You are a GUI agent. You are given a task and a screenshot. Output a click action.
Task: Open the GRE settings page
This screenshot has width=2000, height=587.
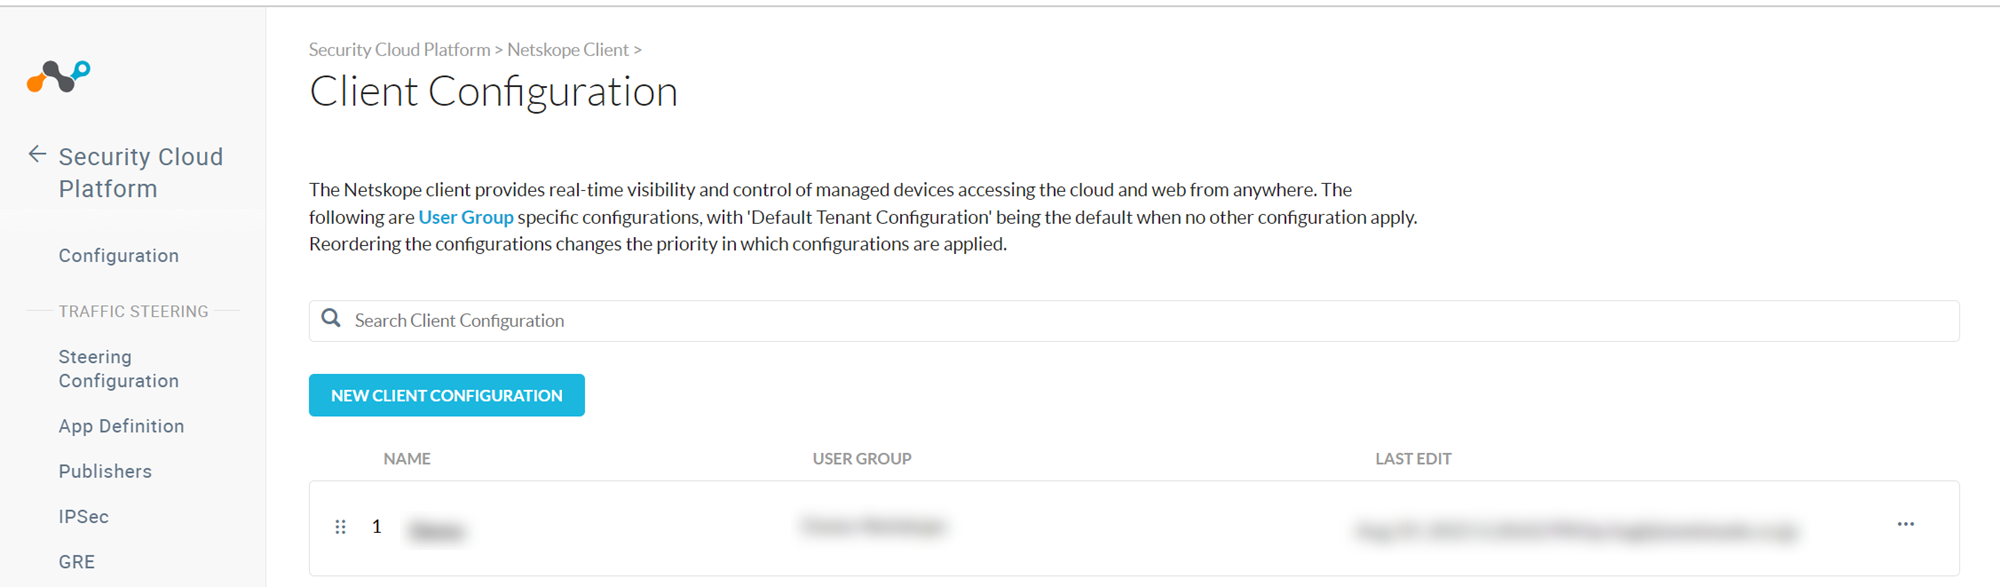[x=75, y=561]
